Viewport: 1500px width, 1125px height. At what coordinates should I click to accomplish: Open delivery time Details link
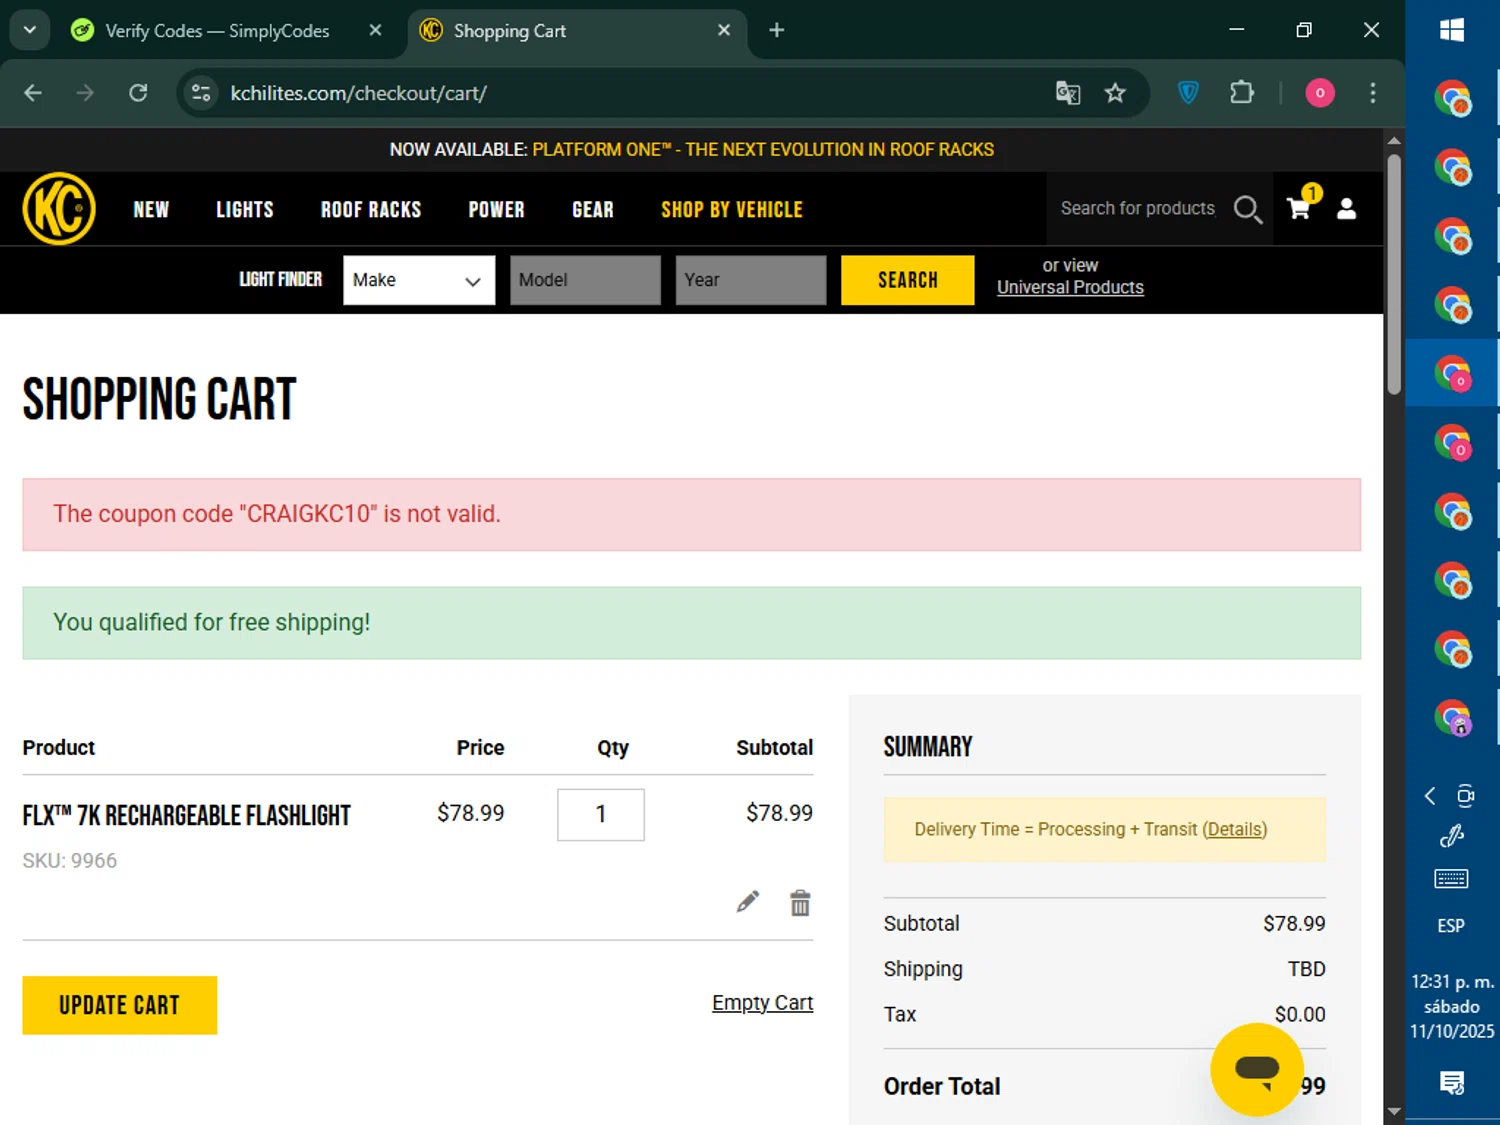1235,829
